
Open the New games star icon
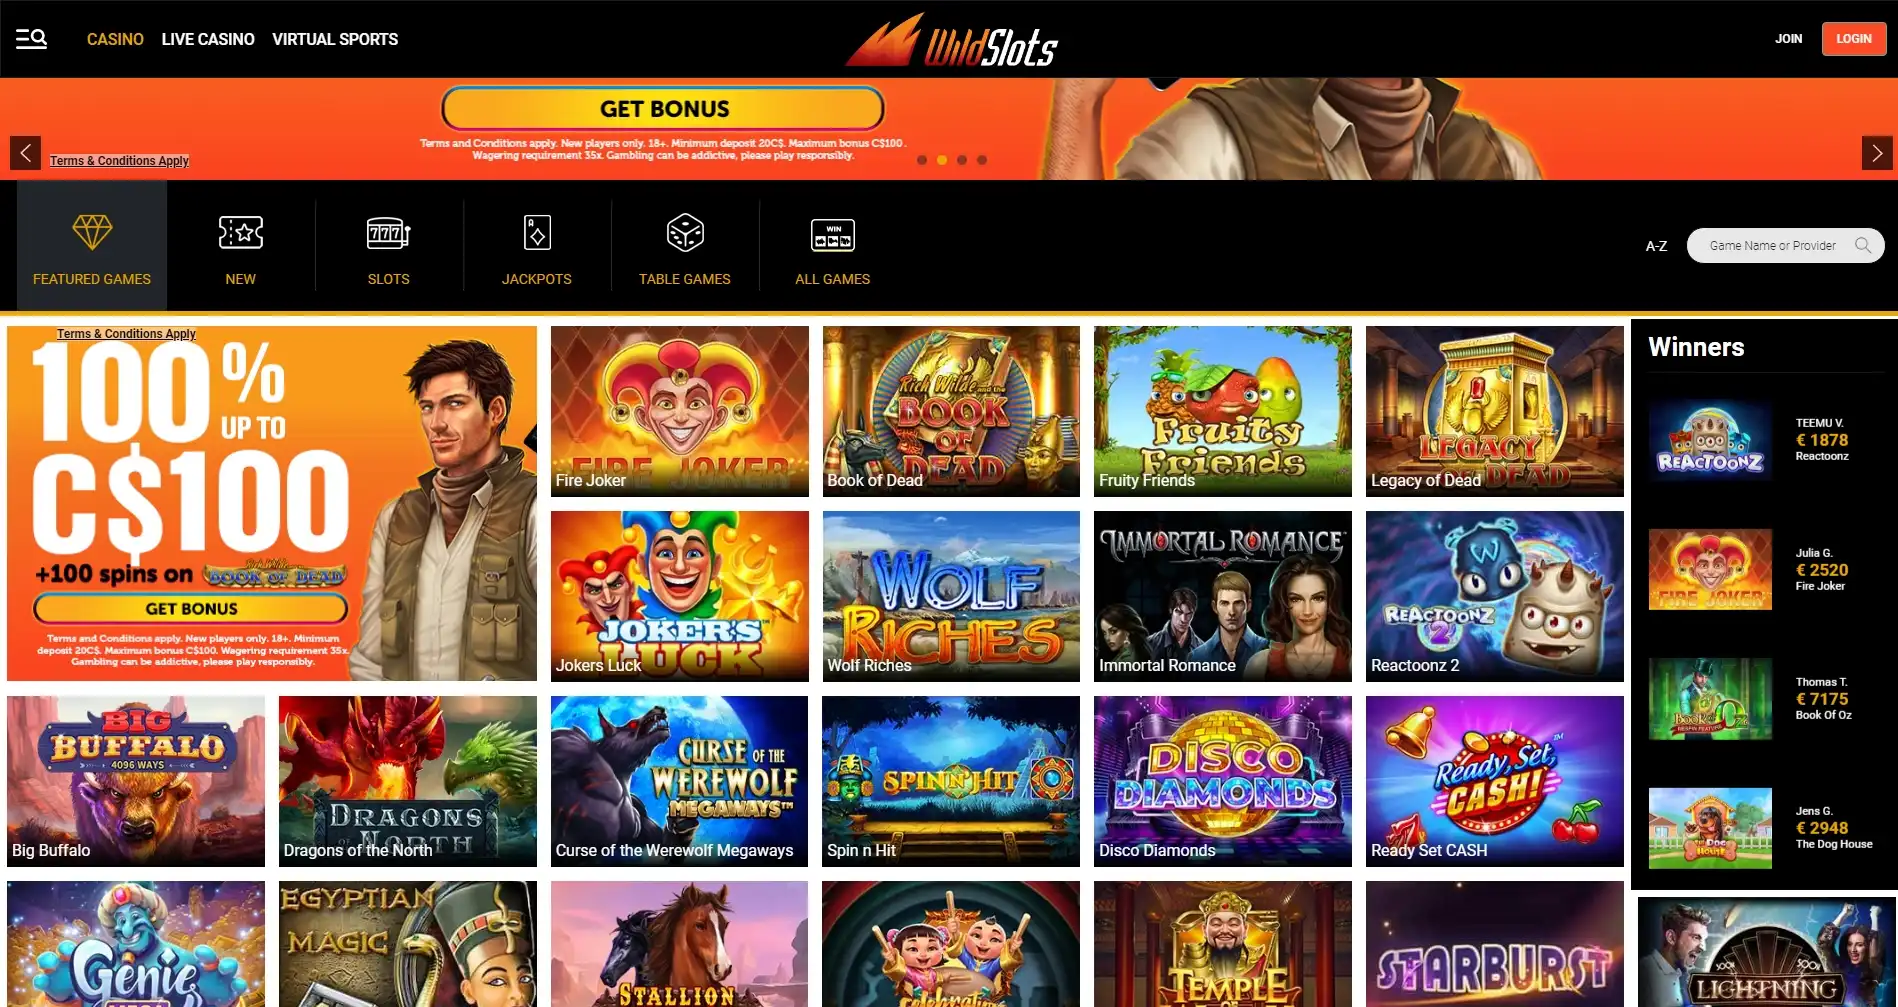(240, 232)
